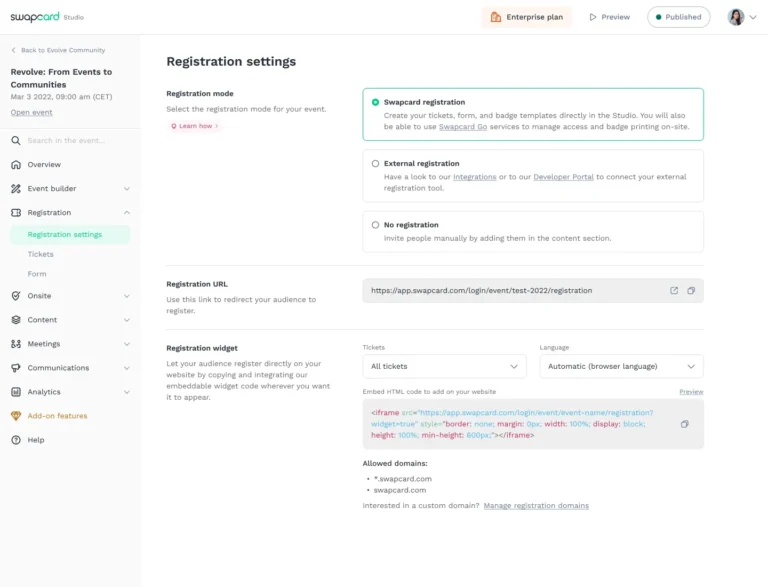Open Tickets submenu item
This screenshot has height=587, width=768.
[x=41, y=254]
